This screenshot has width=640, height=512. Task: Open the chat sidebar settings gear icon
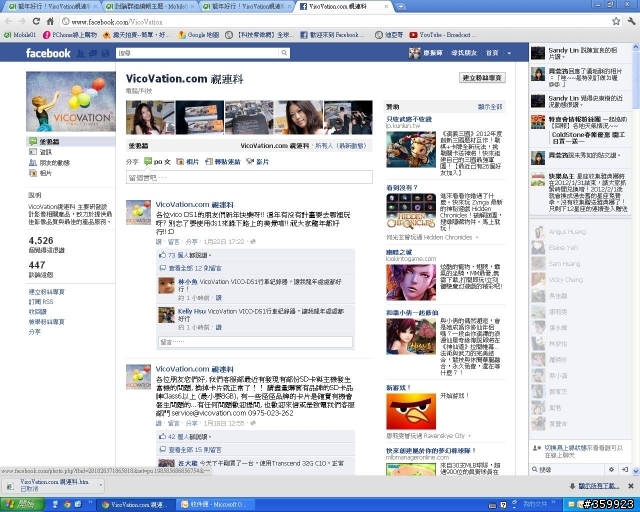[611, 470]
